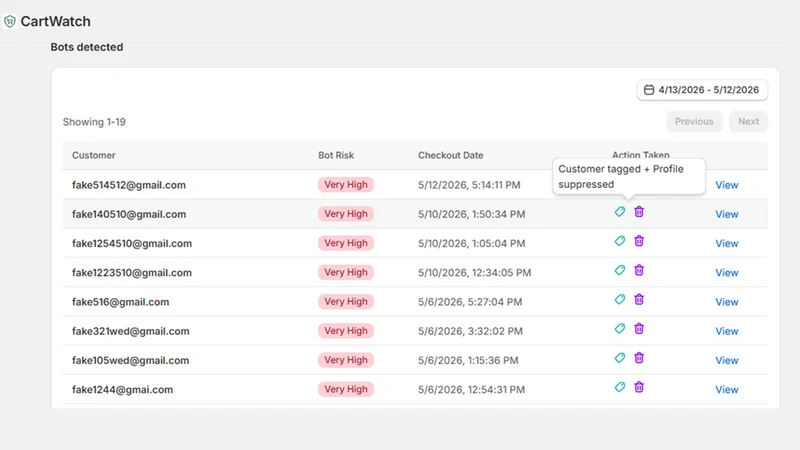Click the tag icon for fake1254510@gmail.com
This screenshot has height=450, width=800.
click(x=619, y=241)
